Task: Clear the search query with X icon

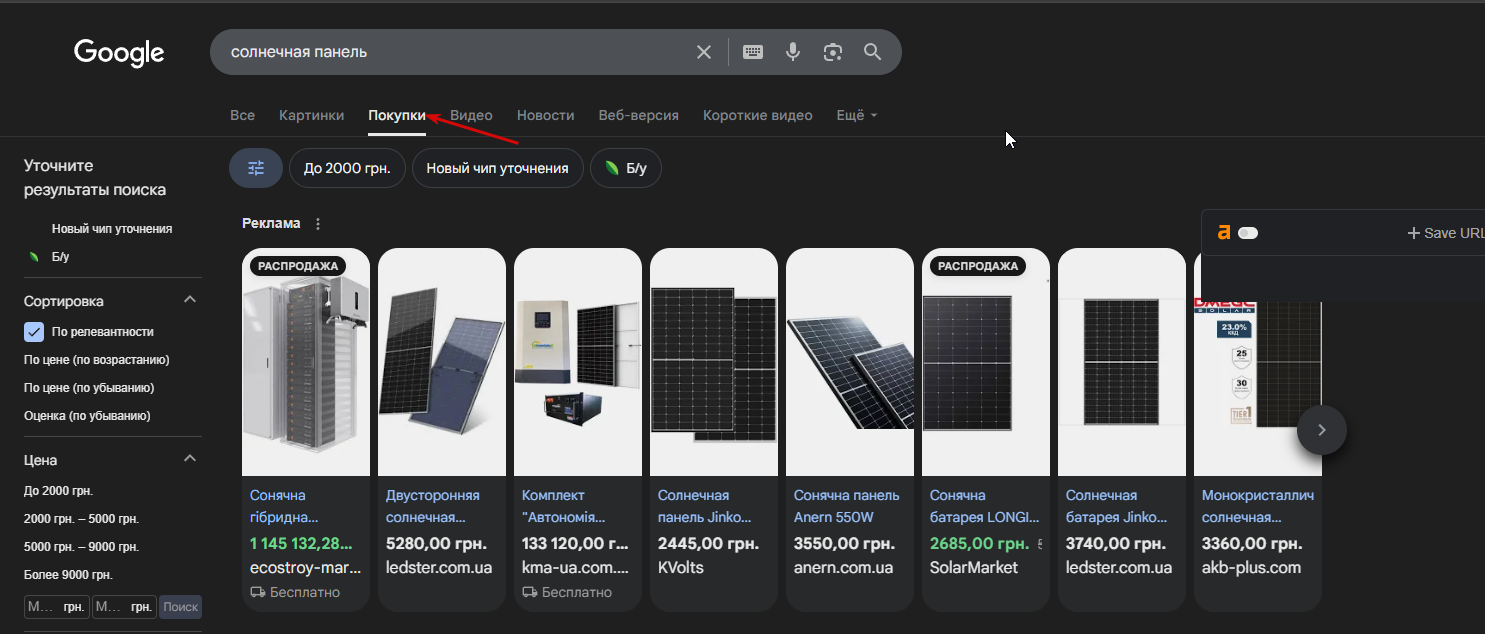Action: [x=704, y=52]
